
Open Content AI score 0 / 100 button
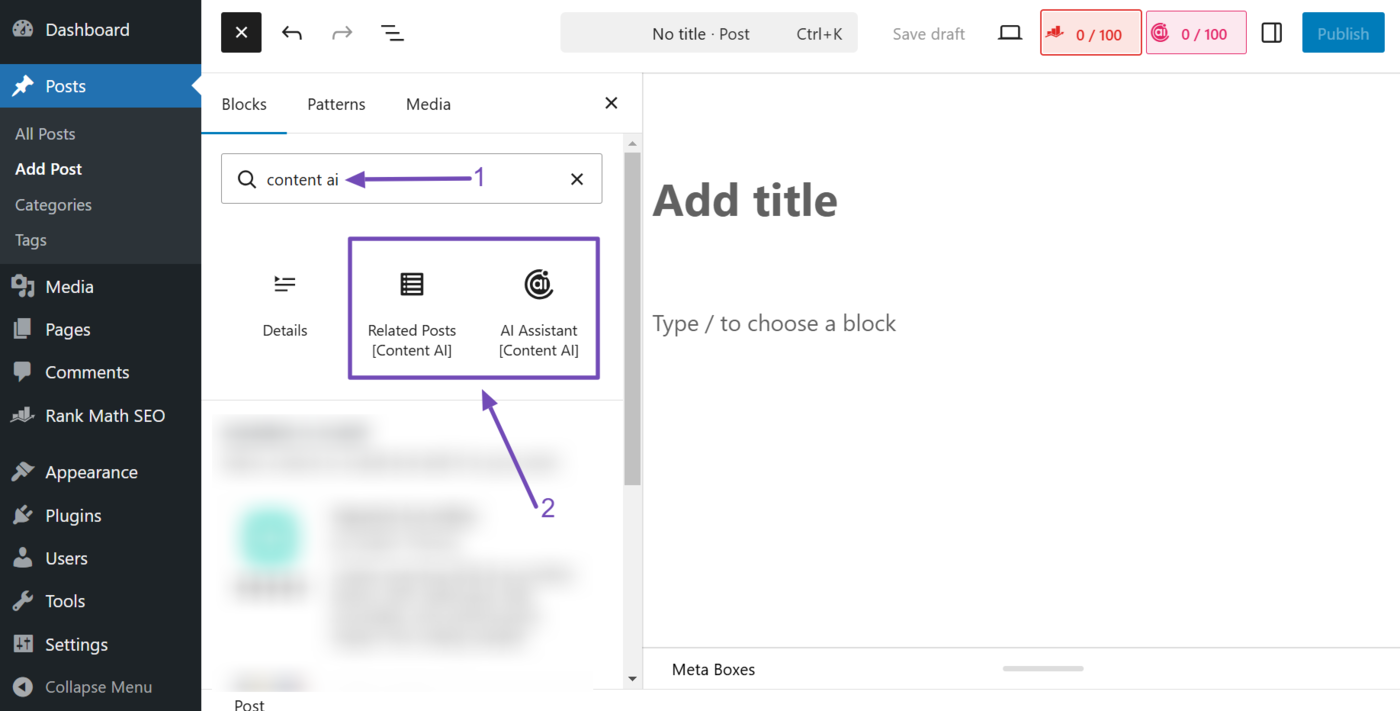[x=1196, y=33]
